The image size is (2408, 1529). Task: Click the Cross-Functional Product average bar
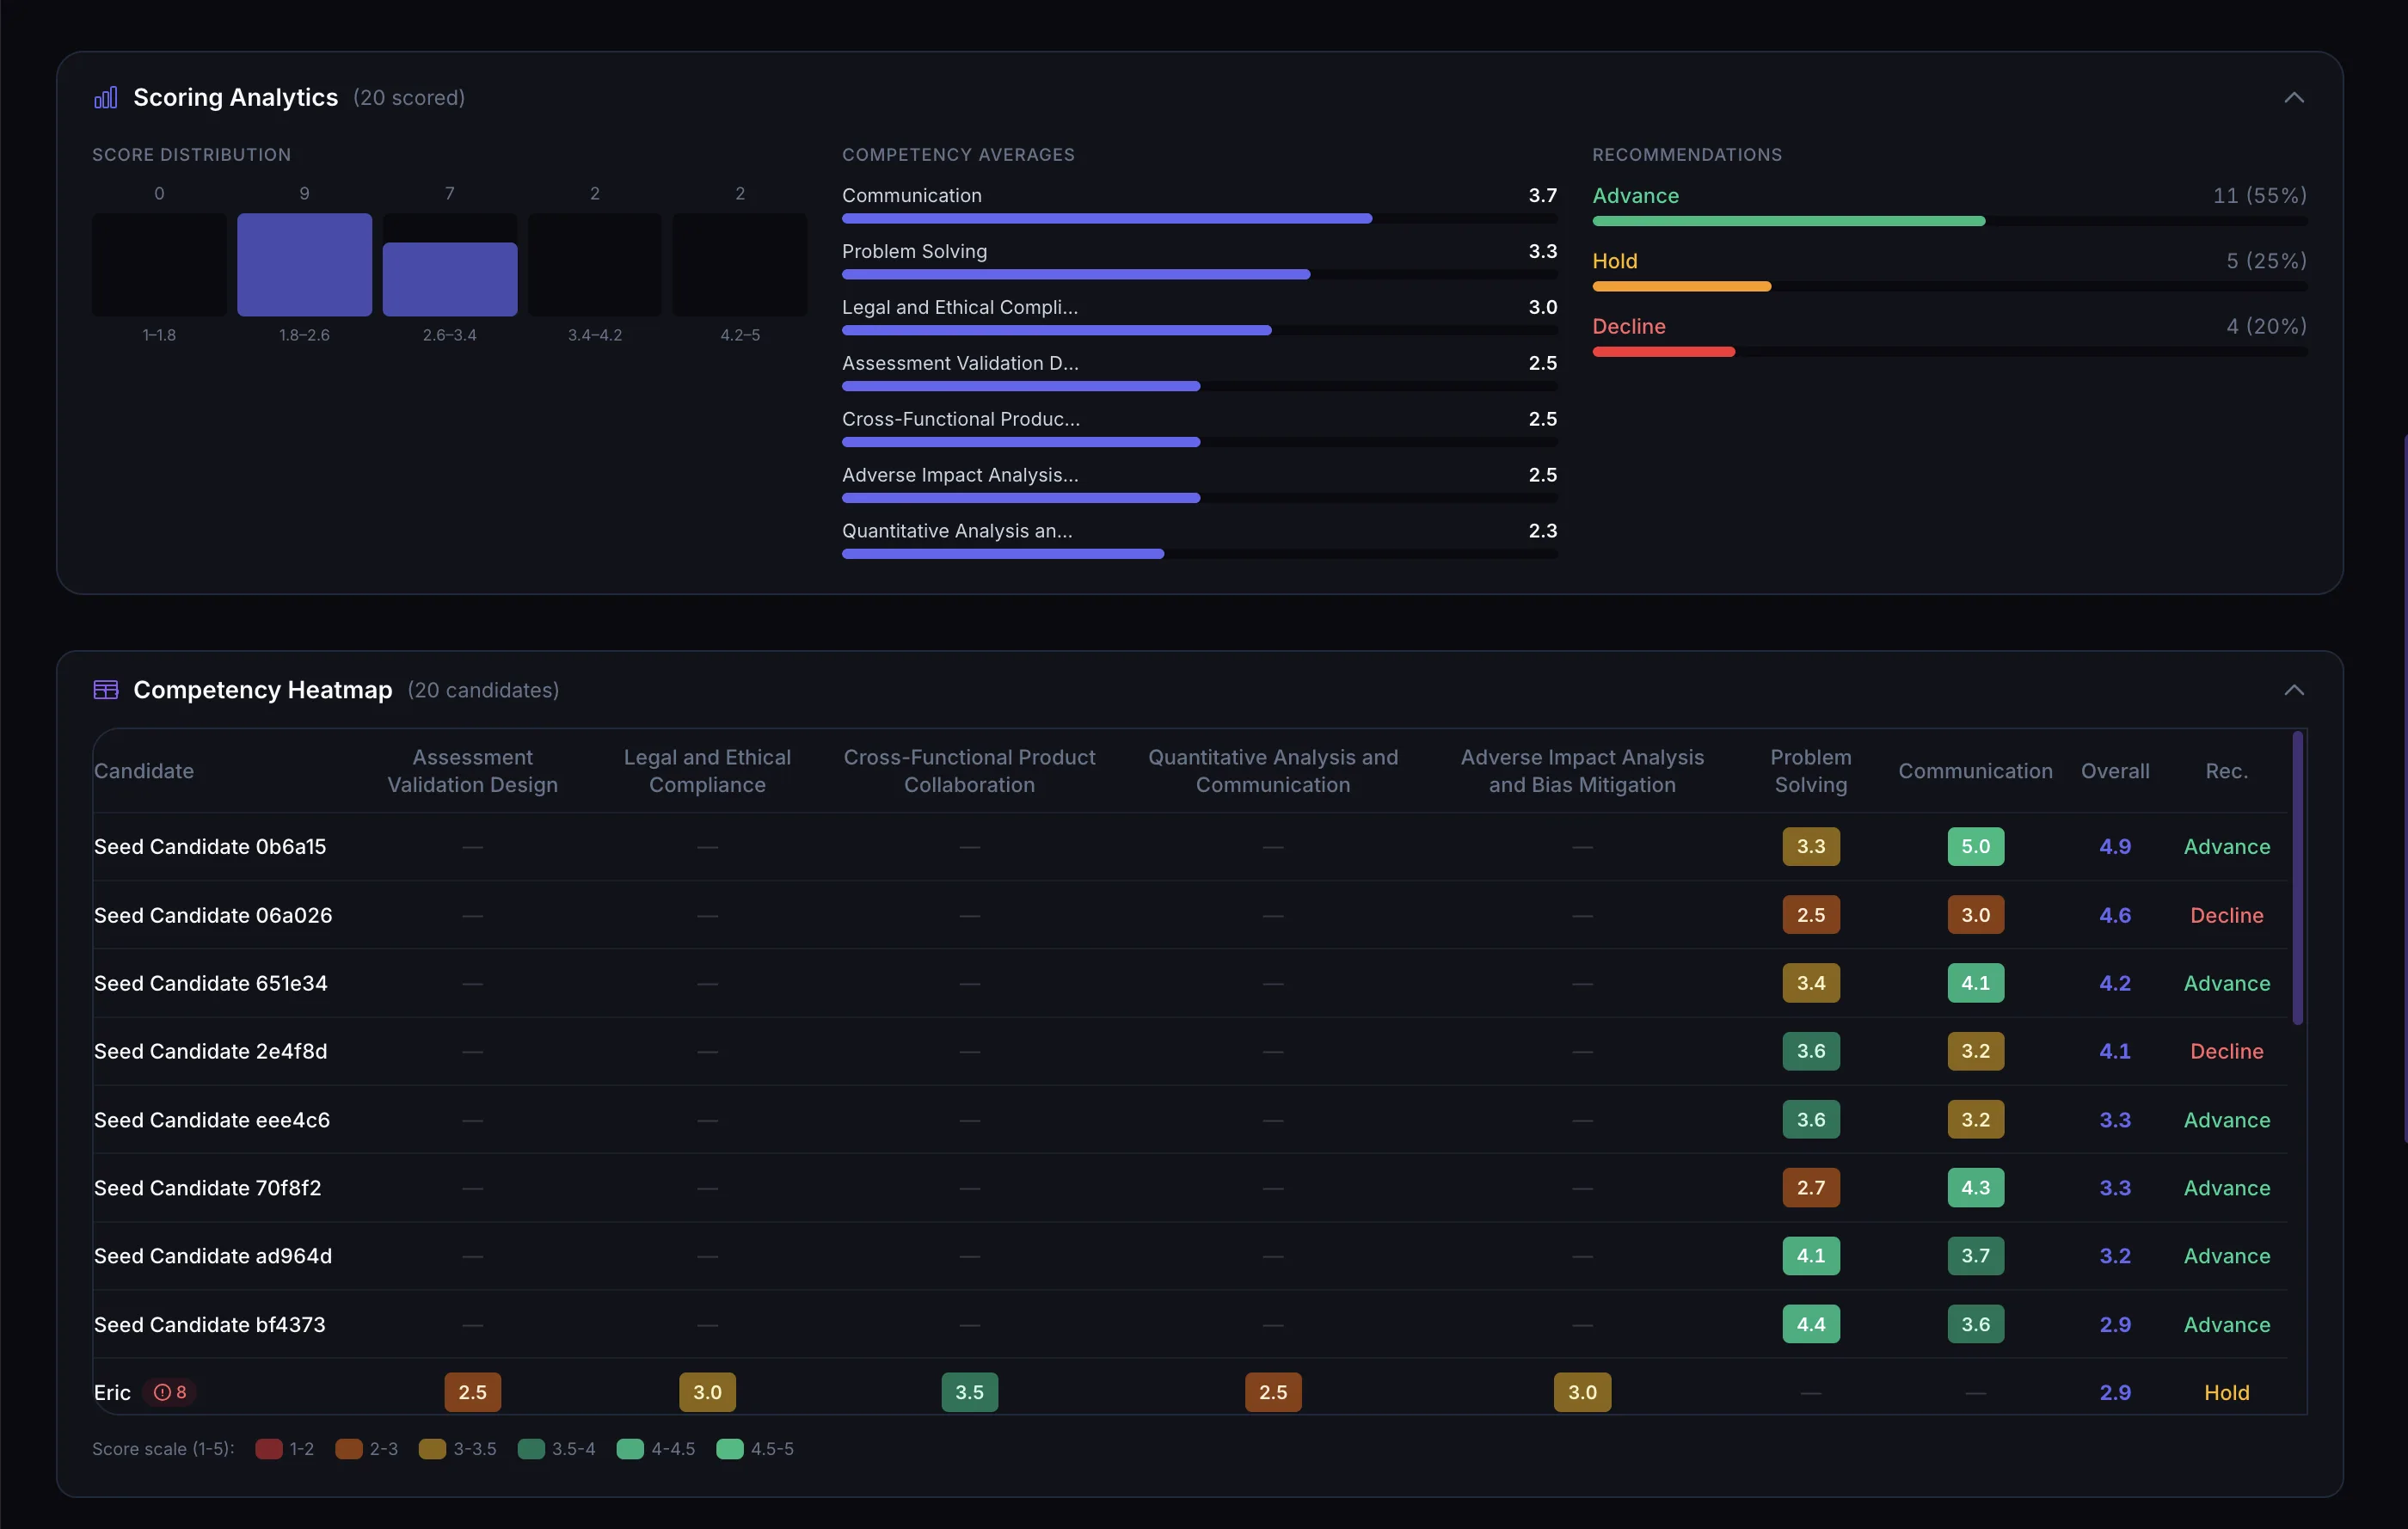tap(1199, 442)
